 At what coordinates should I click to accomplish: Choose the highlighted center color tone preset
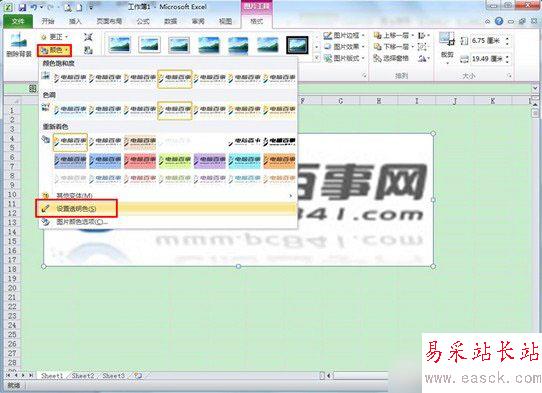(x=175, y=111)
